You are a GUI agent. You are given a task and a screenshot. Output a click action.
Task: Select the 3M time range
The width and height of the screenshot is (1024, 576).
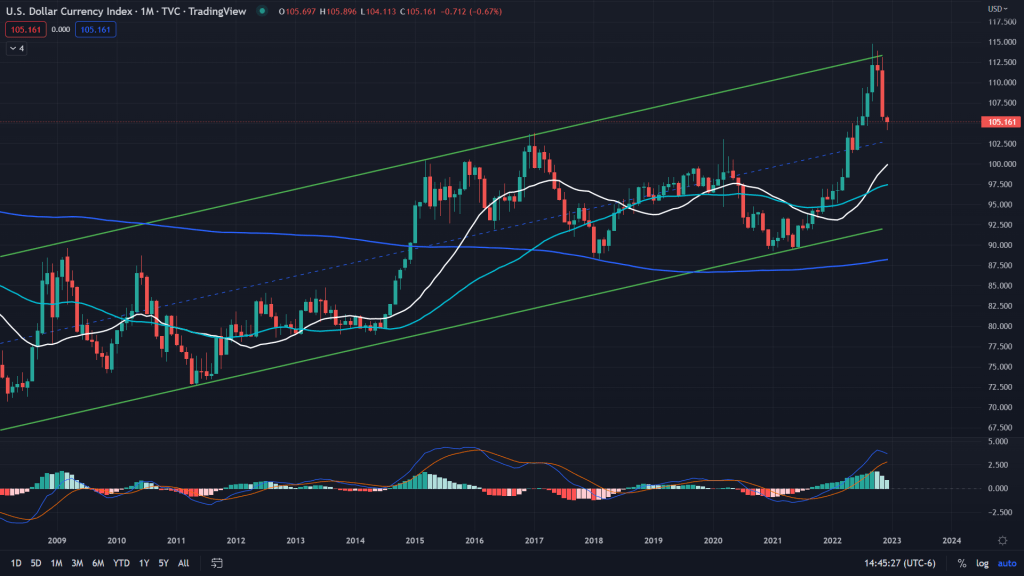coord(76,563)
